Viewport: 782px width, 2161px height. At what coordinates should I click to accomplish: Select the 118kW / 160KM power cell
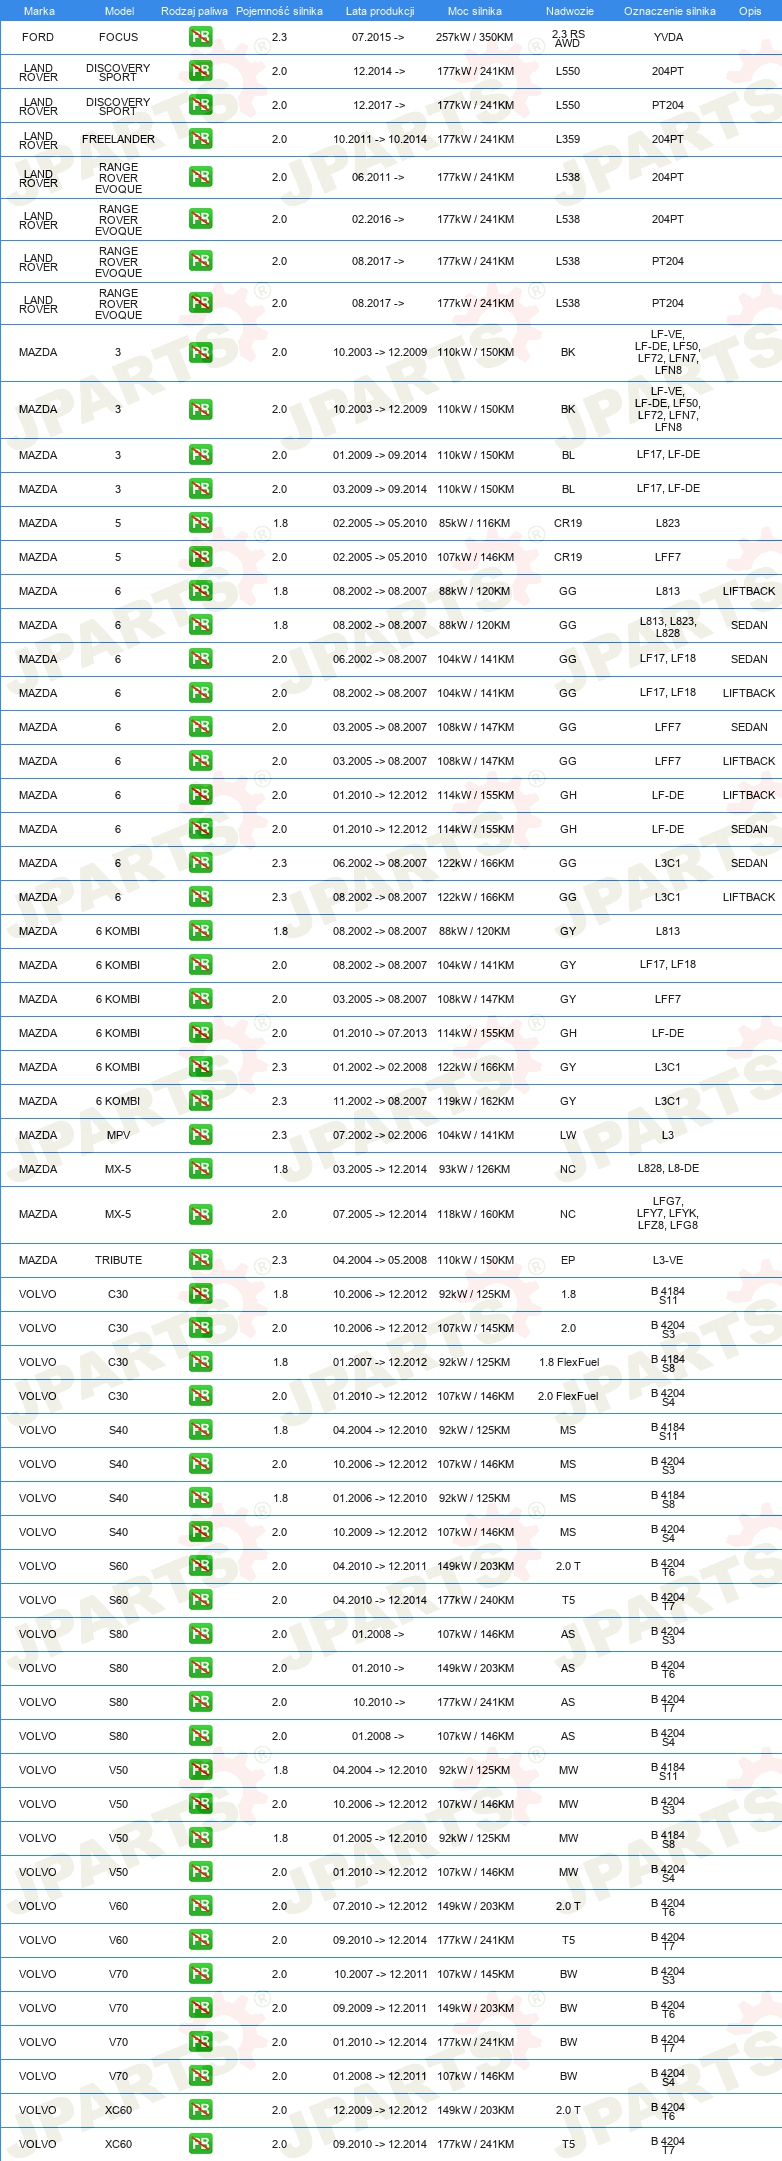point(475,1214)
